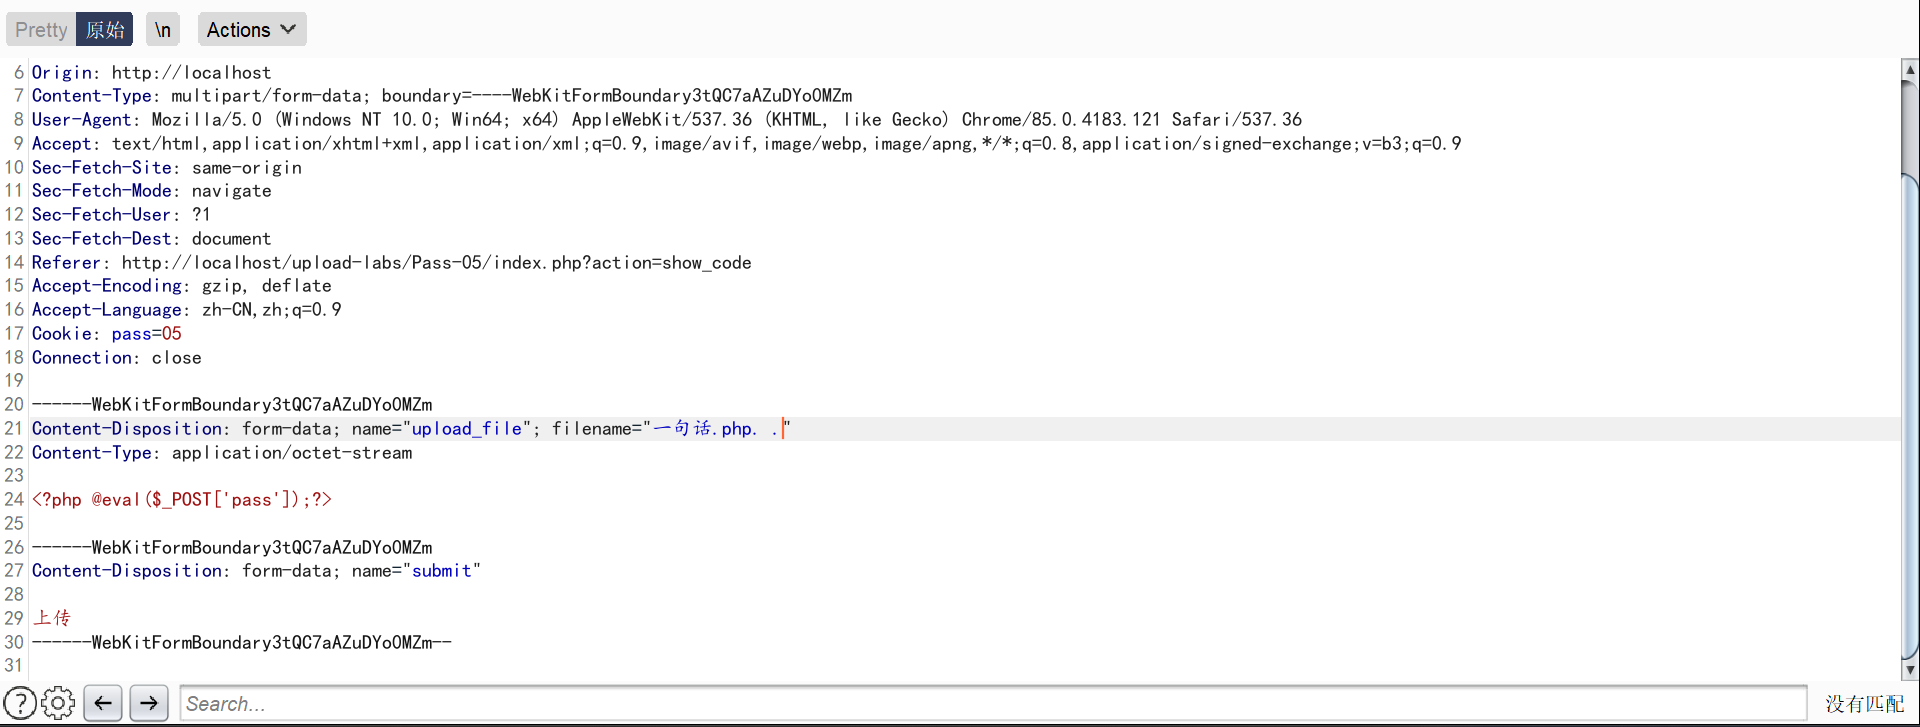Click the boundary marker on line 26
The width and height of the screenshot is (1920, 727).
point(232,548)
